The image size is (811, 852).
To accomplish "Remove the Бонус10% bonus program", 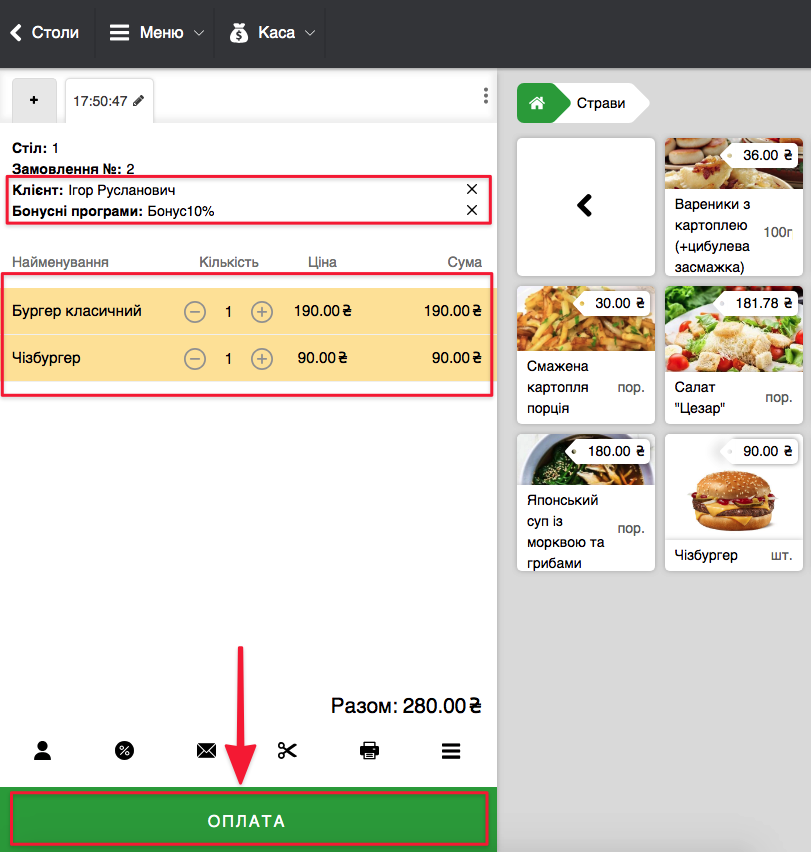I will (472, 211).
